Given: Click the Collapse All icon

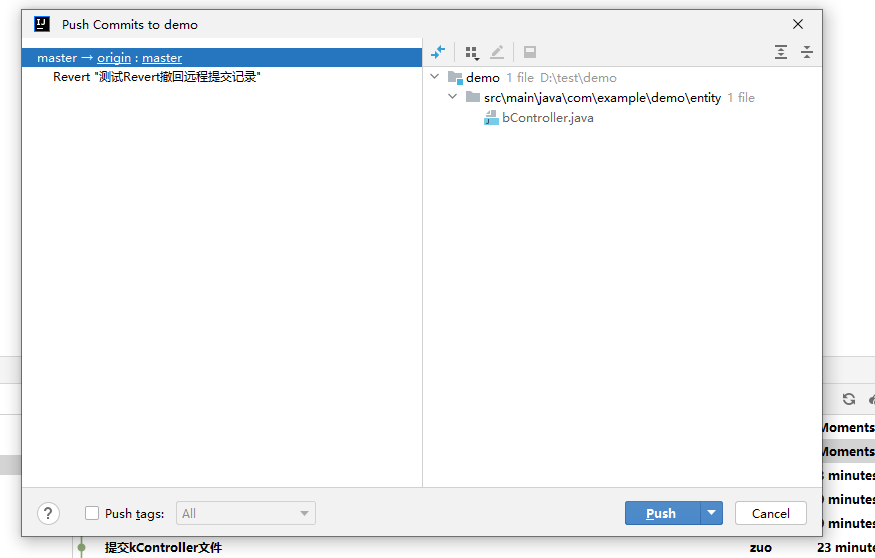Looking at the screenshot, I should [x=806, y=52].
